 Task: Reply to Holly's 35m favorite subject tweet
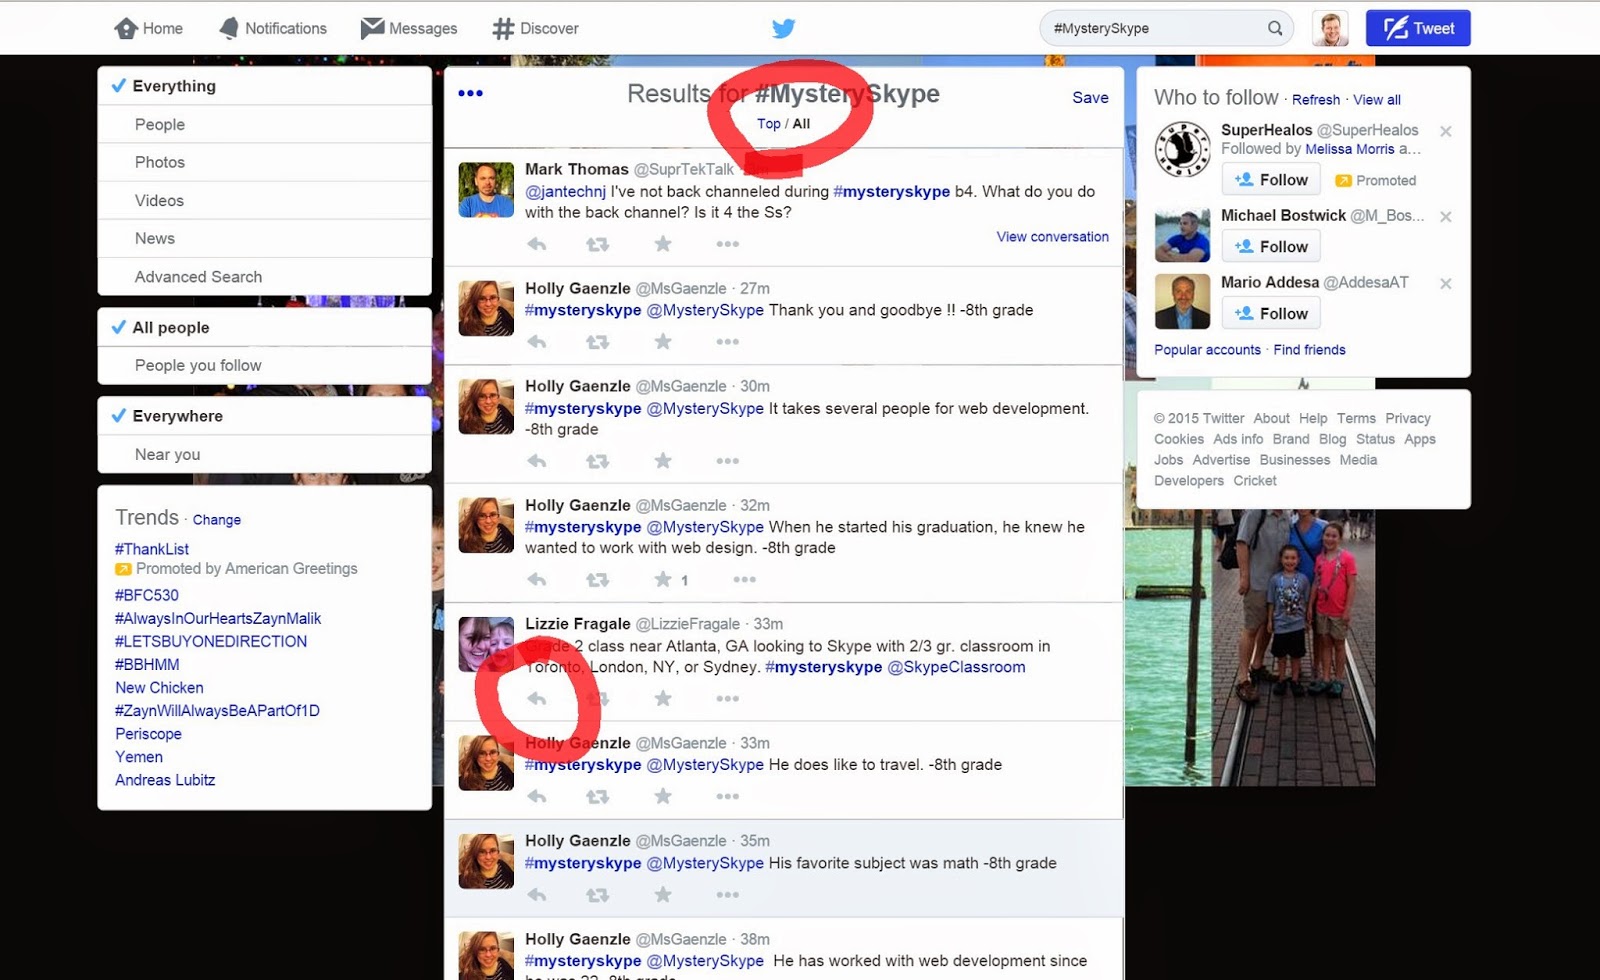click(x=537, y=895)
